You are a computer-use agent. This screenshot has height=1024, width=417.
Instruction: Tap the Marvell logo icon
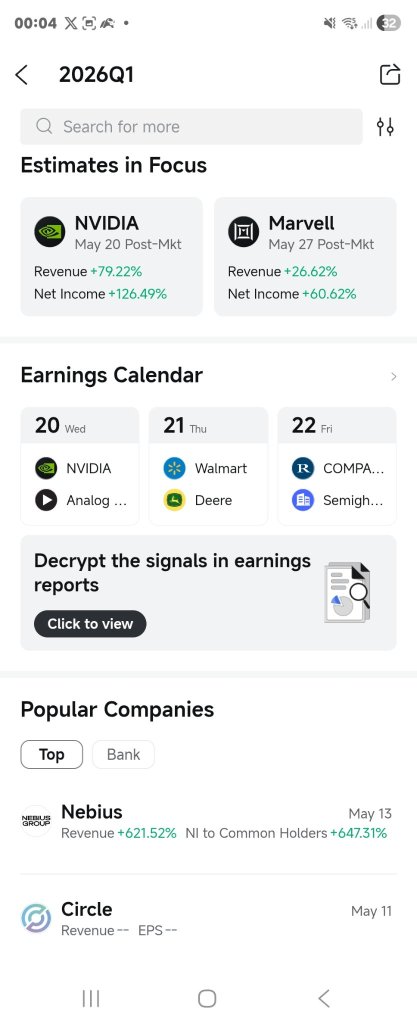coord(243,232)
